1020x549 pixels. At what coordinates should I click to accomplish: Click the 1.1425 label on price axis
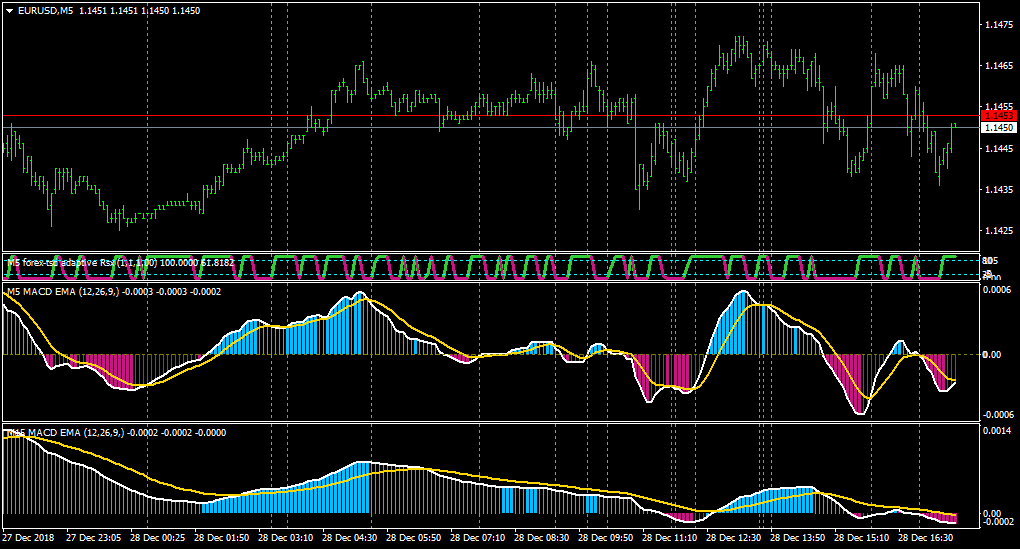(x=999, y=230)
